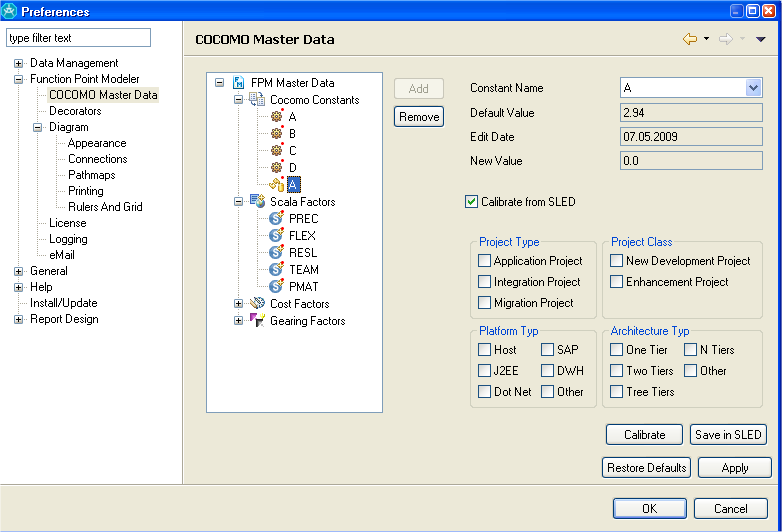The width and height of the screenshot is (782, 532).
Task: Select Appearance under Diagram
Action: click(97, 143)
